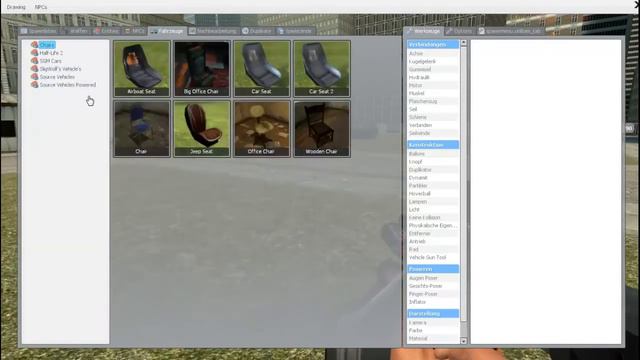Select the Hoverball tool
This screenshot has height=360, width=640.
433,193
